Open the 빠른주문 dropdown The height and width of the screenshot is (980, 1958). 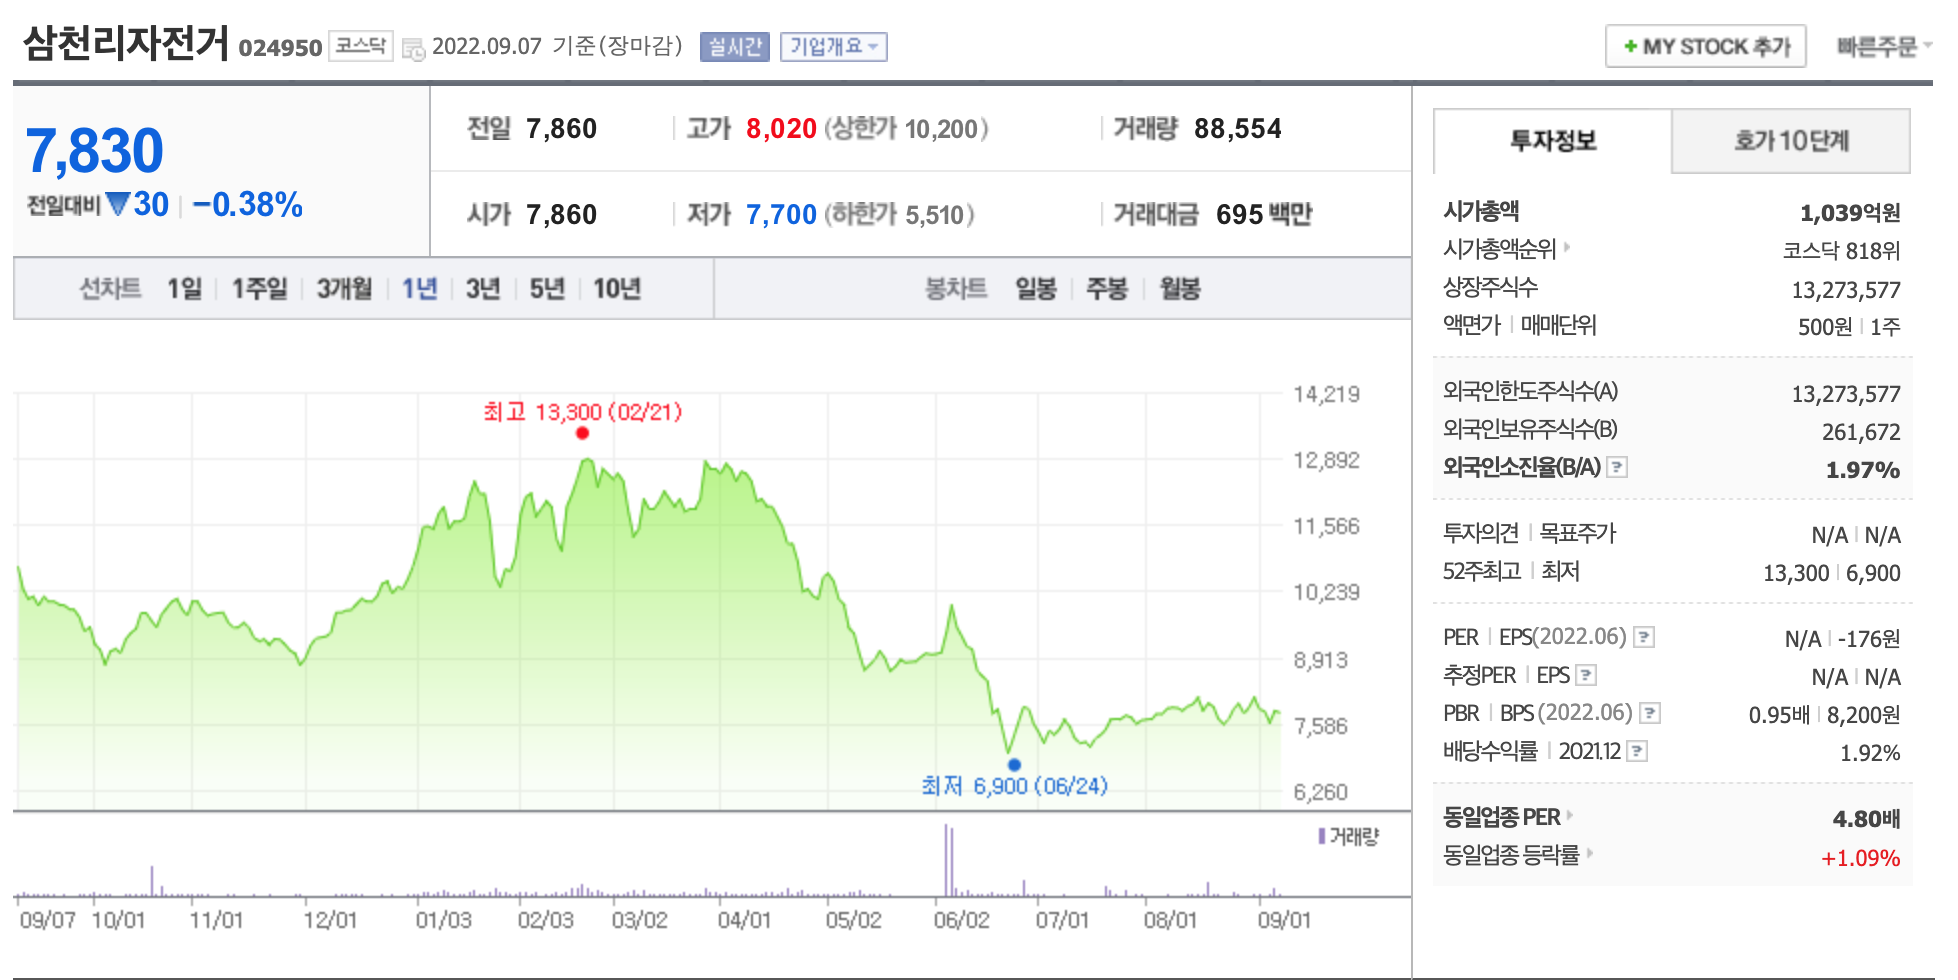click(x=1884, y=46)
